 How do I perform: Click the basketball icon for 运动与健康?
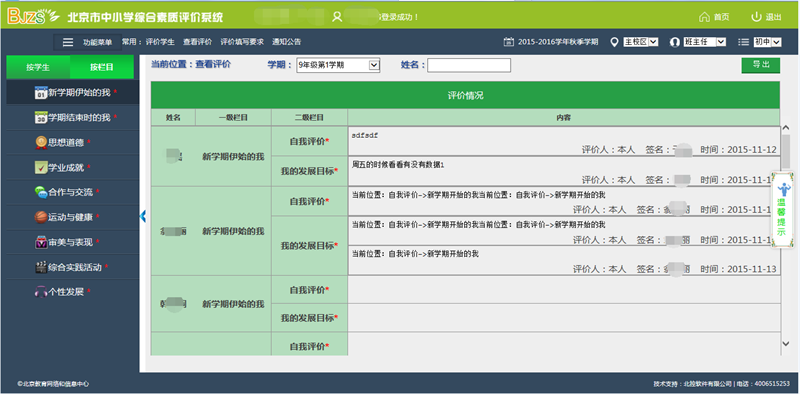[41, 217]
